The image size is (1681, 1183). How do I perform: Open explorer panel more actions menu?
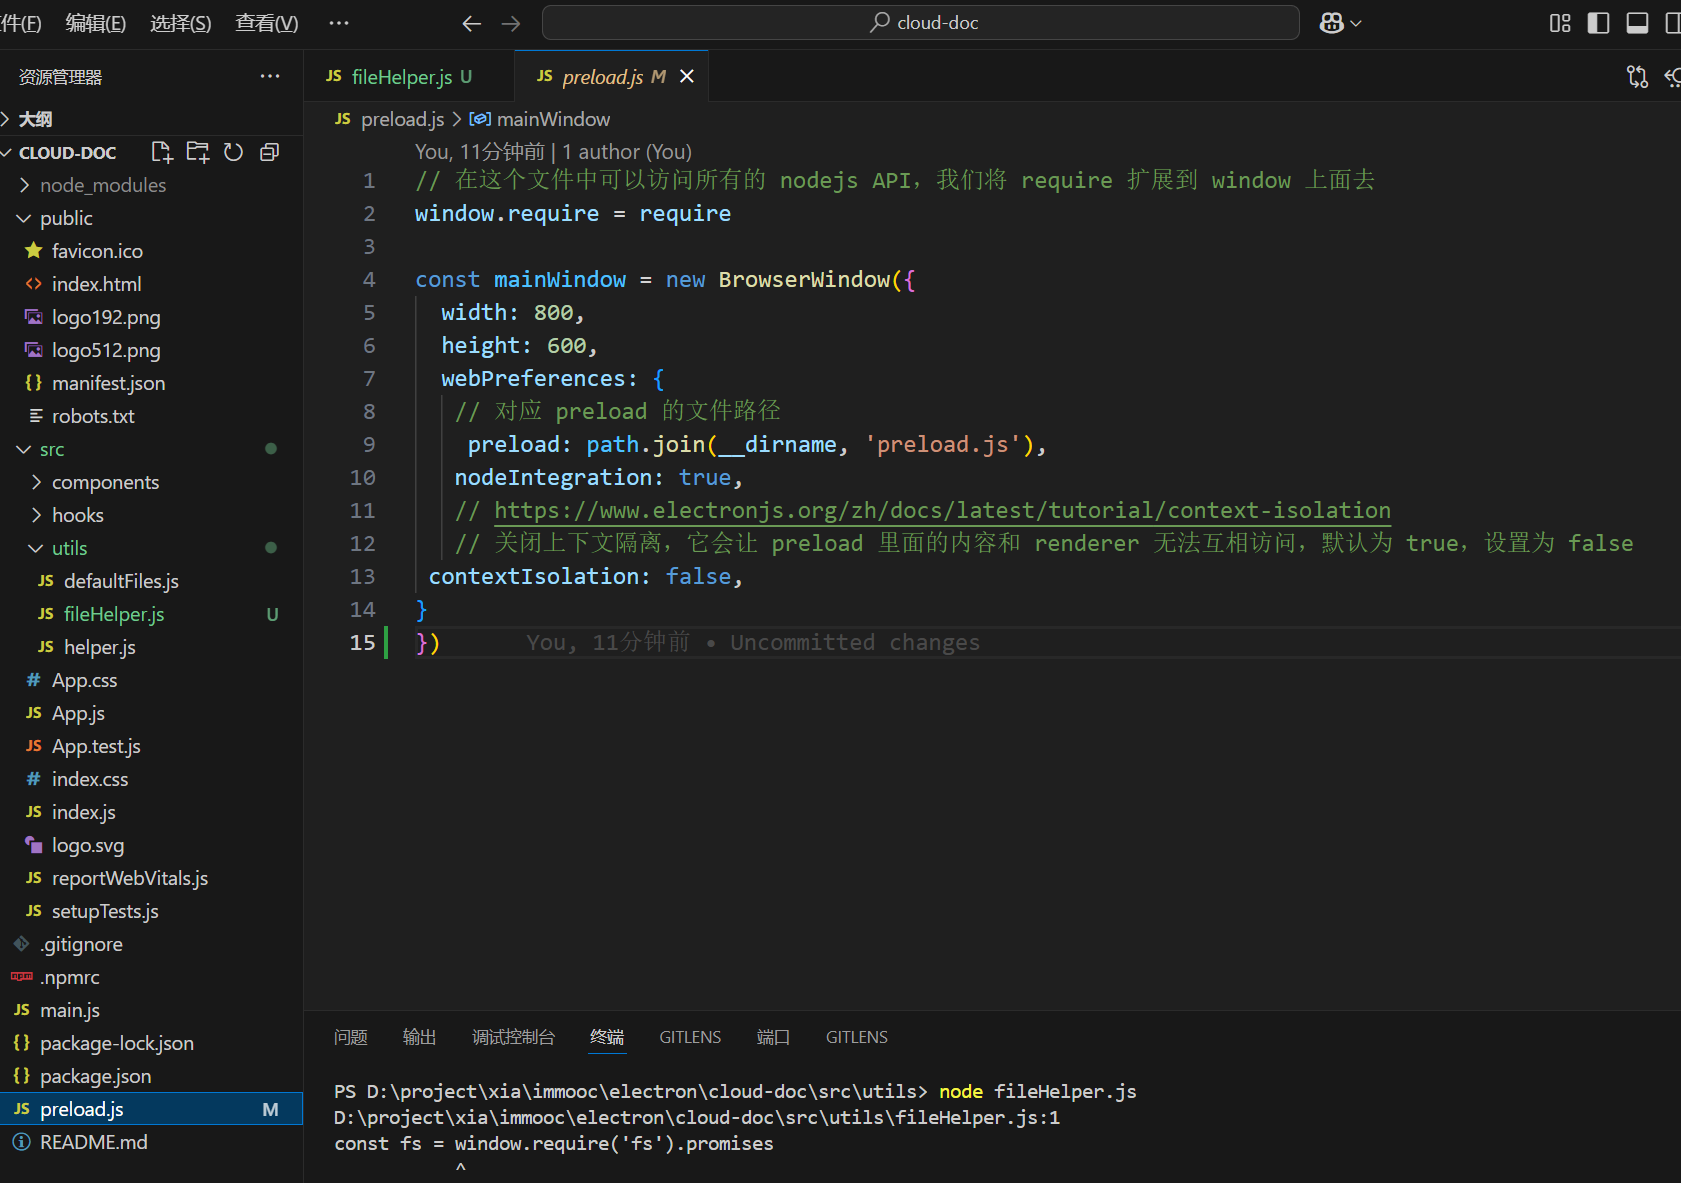[x=270, y=77]
